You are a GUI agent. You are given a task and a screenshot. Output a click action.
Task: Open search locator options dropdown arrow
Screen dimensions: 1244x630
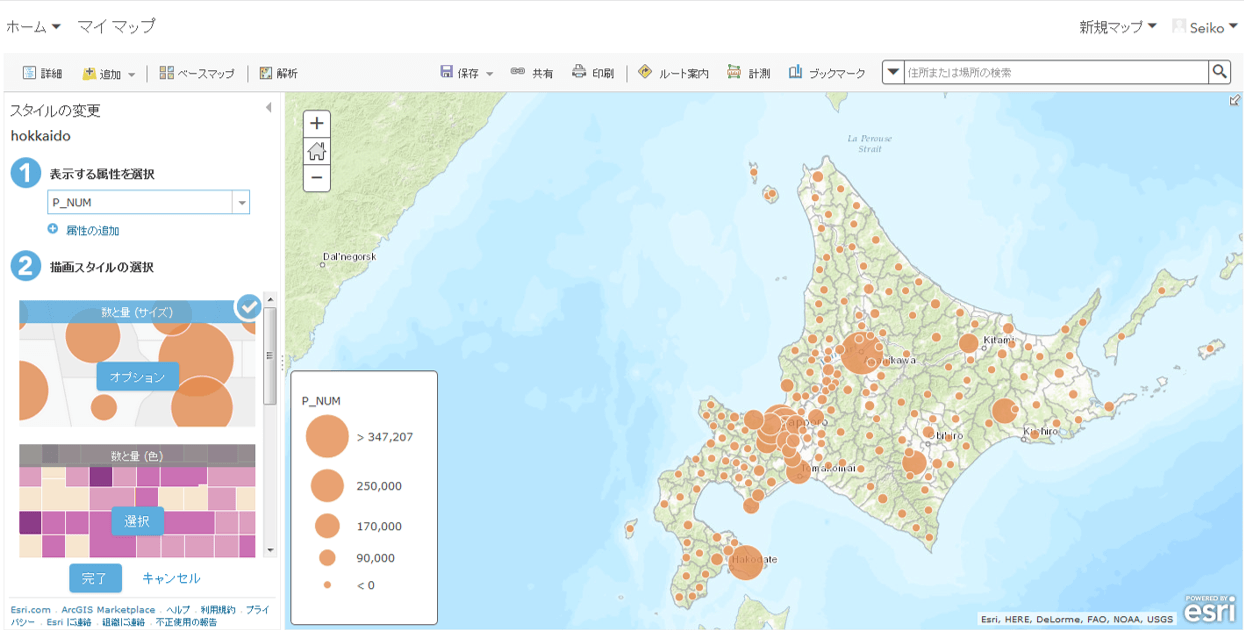(x=894, y=72)
